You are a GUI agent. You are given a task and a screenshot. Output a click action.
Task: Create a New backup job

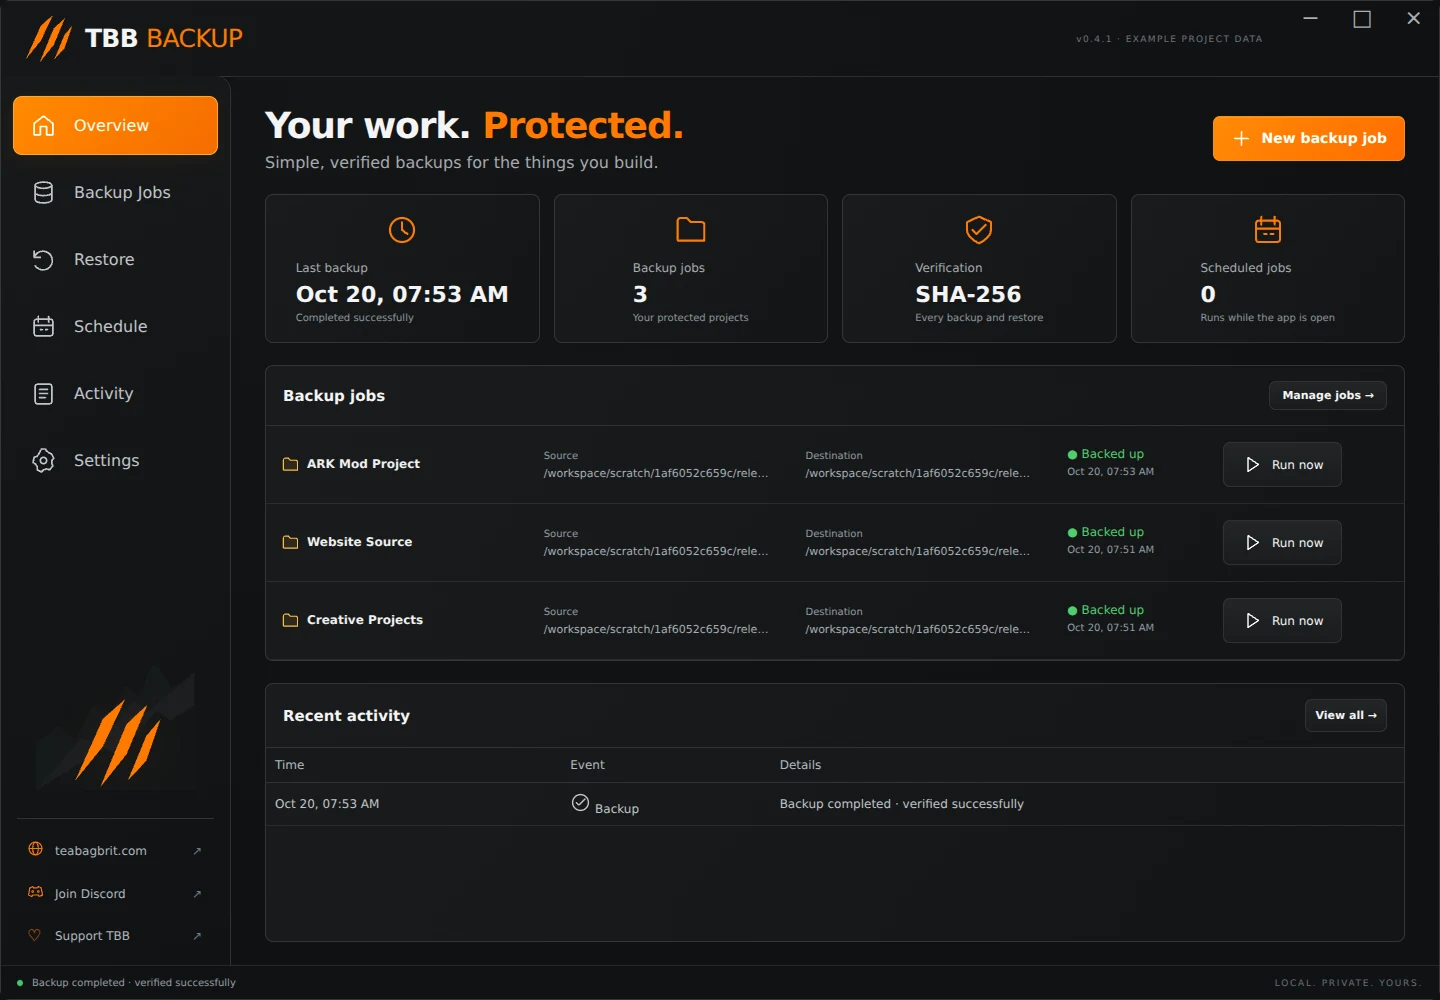tap(1308, 139)
